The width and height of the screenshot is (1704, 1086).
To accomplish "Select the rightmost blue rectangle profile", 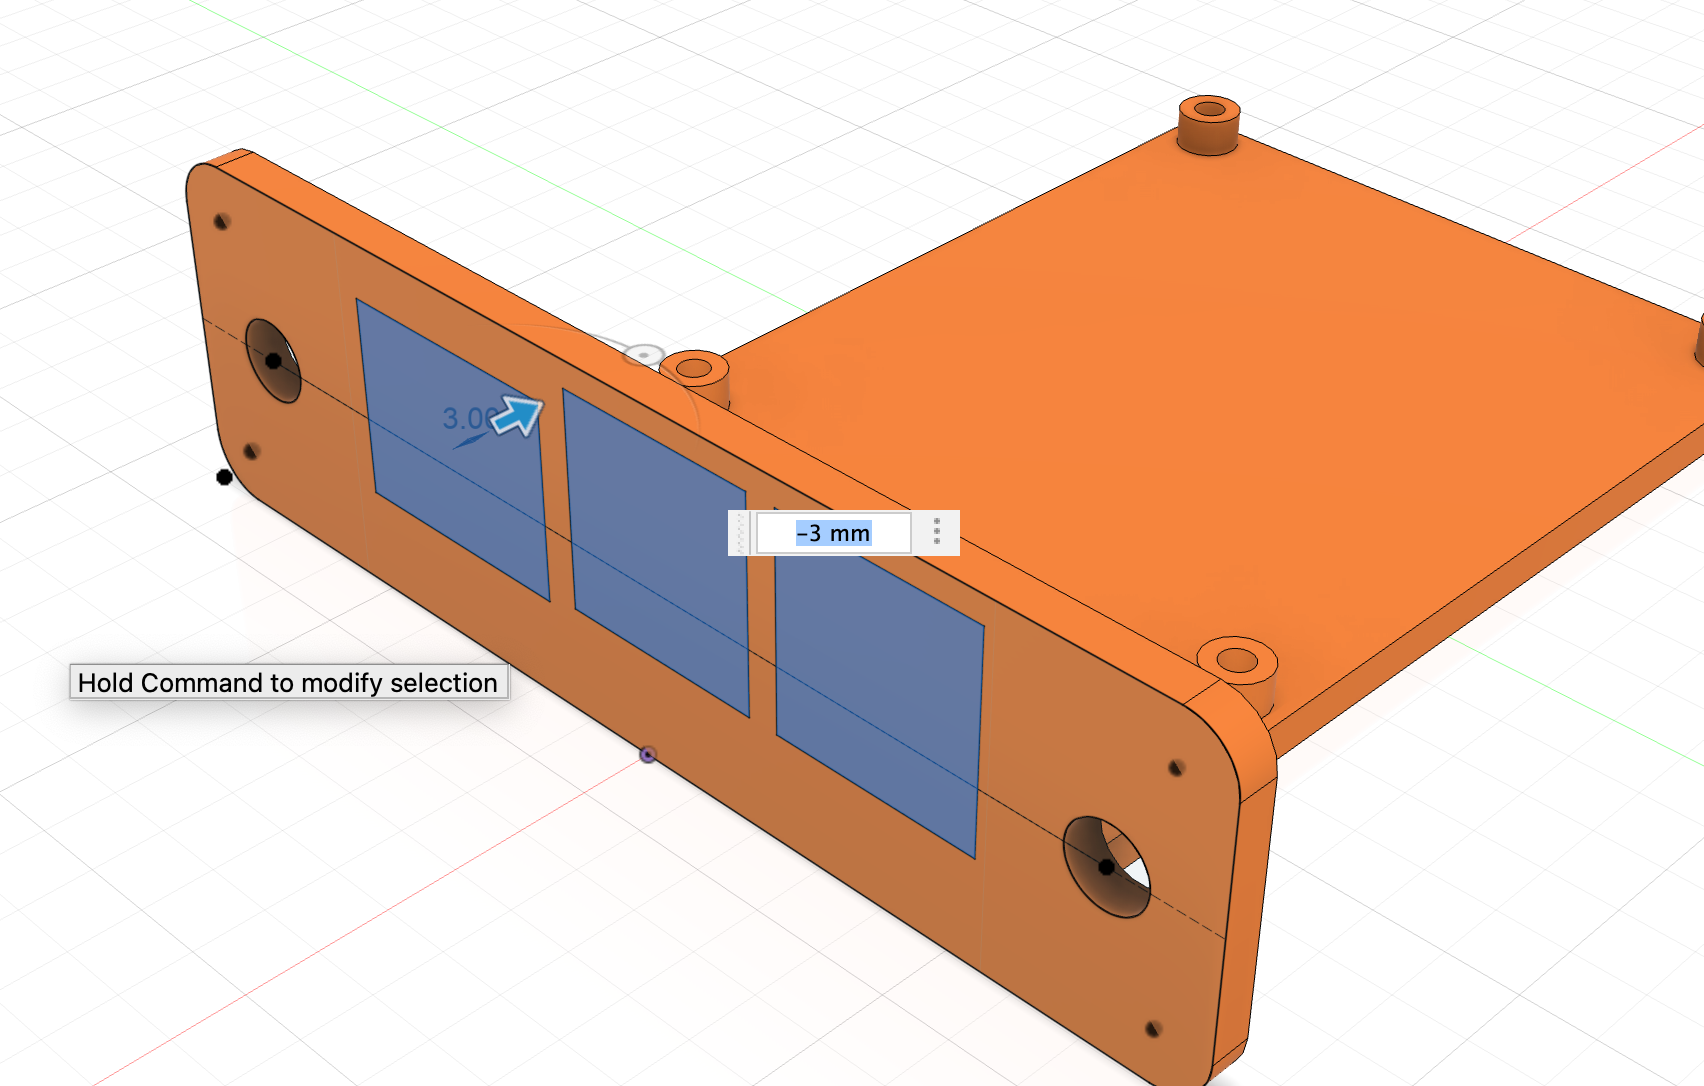I will coord(880,700).
